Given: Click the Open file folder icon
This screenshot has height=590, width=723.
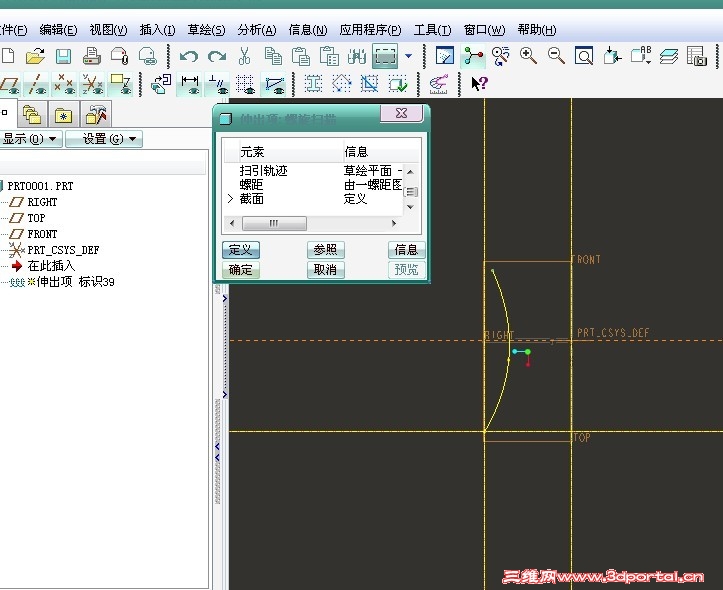Looking at the screenshot, I should pos(35,56).
